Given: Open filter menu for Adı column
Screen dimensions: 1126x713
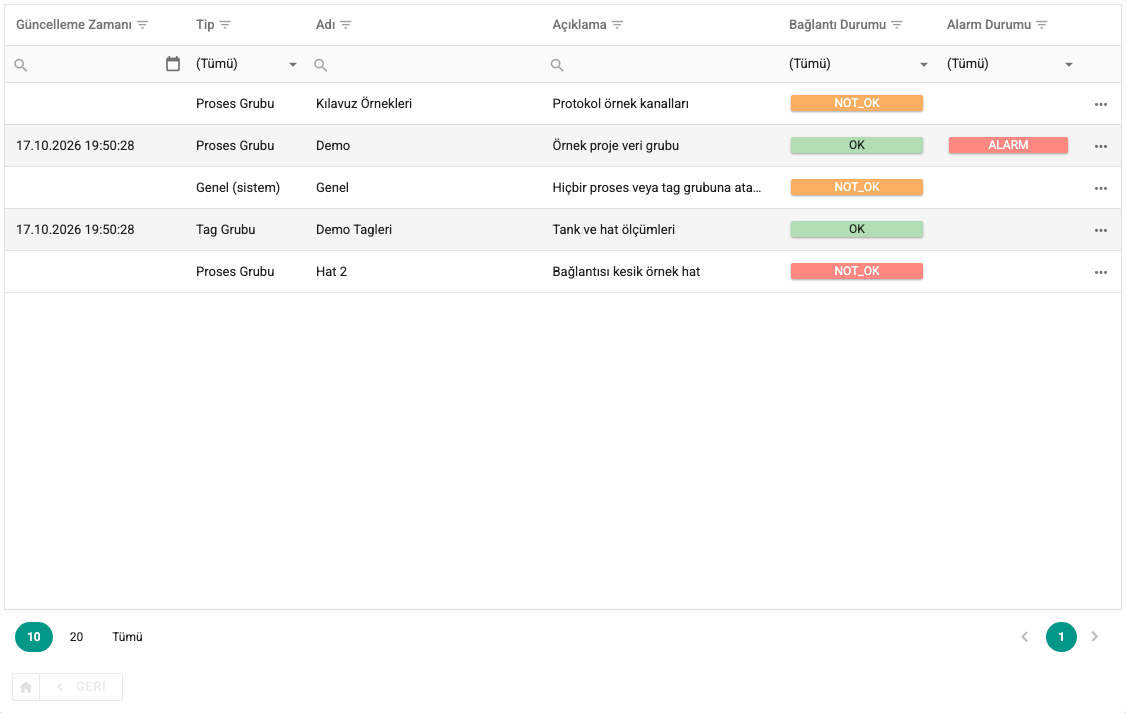Looking at the screenshot, I should (x=346, y=25).
